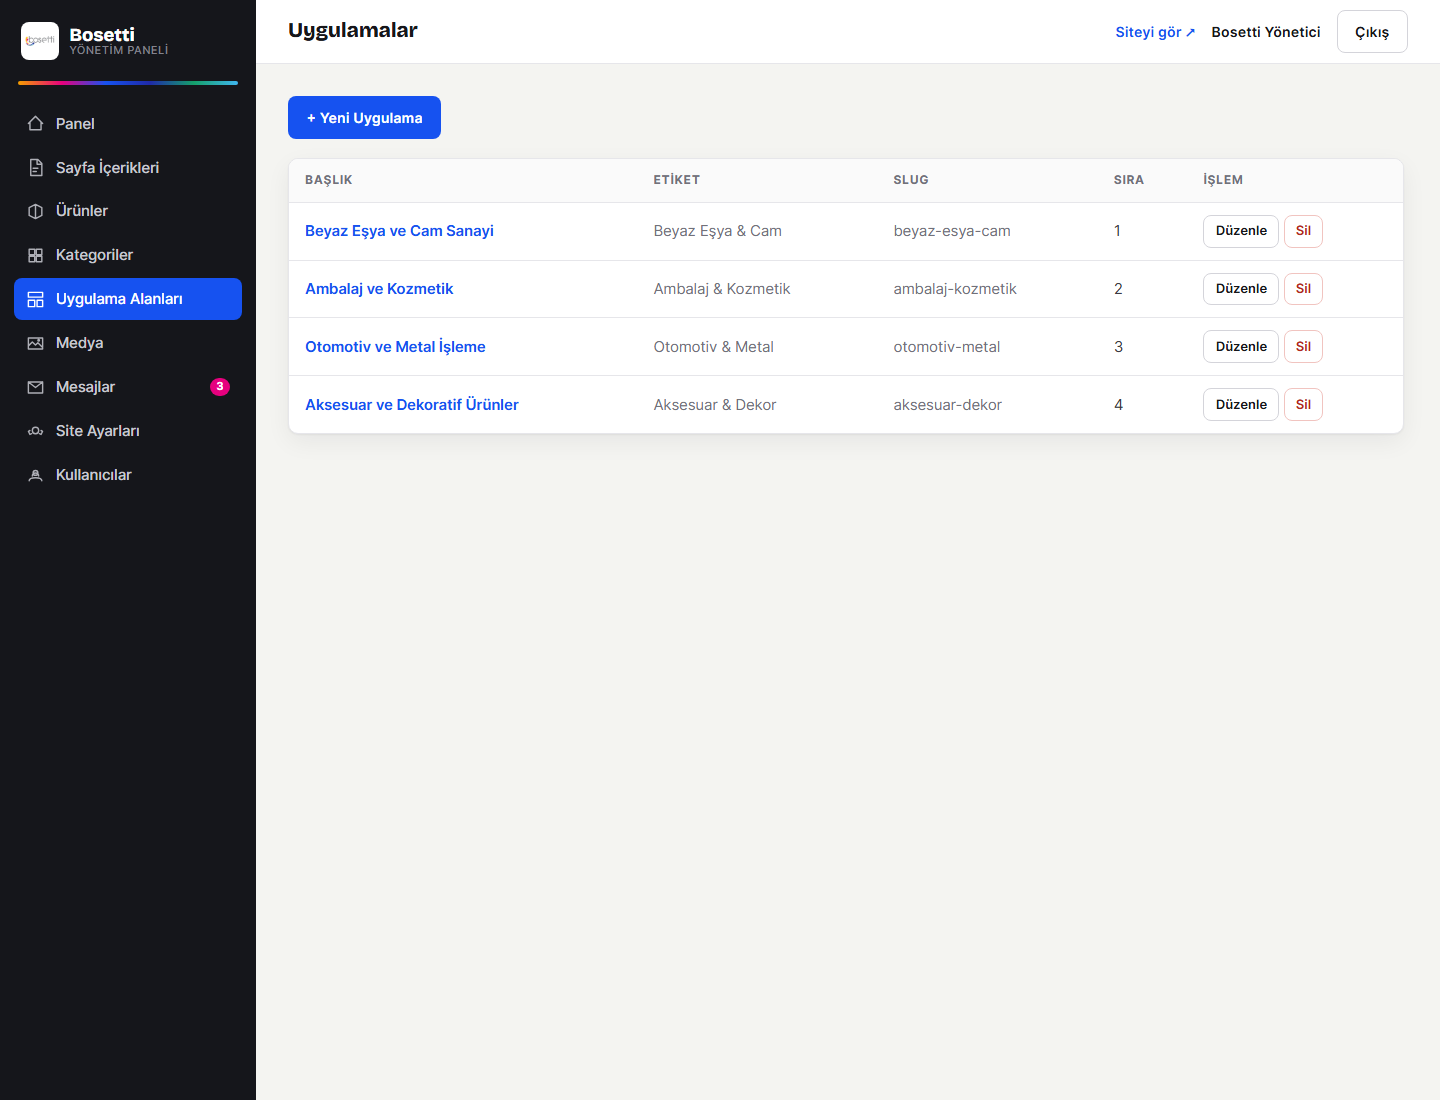The height and width of the screenshot is (1100, 1440).
Task: Delete the Aksesuar ve Dekoratif Ürünler row
Action: click(x=1303, y=405)
